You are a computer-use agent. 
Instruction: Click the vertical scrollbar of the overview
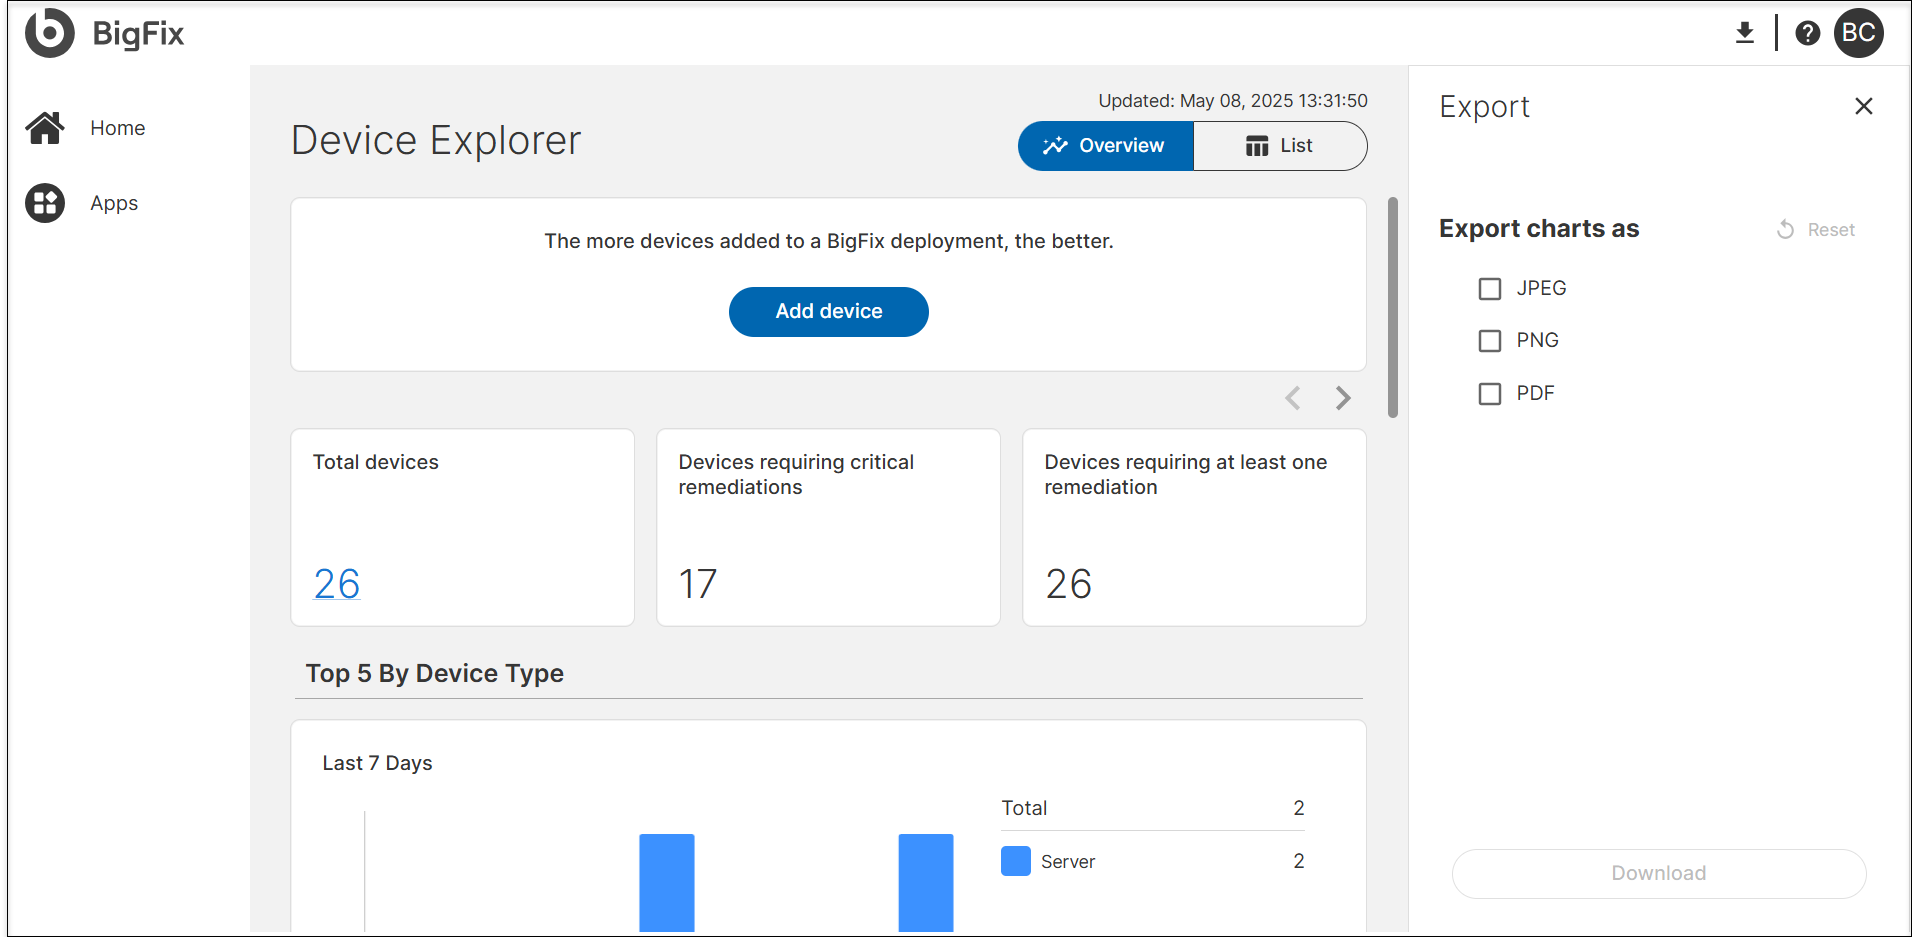tap(1392, 307)
